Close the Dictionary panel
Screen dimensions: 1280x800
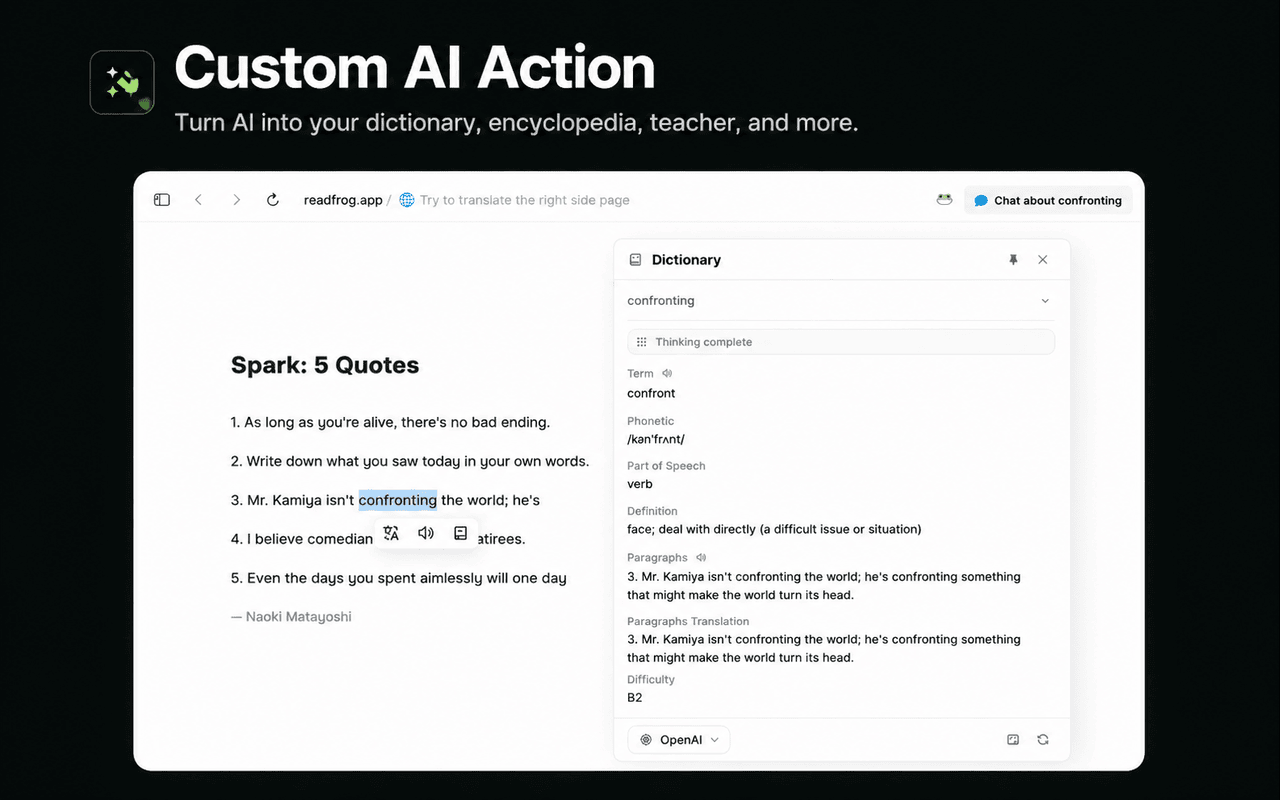point(1043,260)
